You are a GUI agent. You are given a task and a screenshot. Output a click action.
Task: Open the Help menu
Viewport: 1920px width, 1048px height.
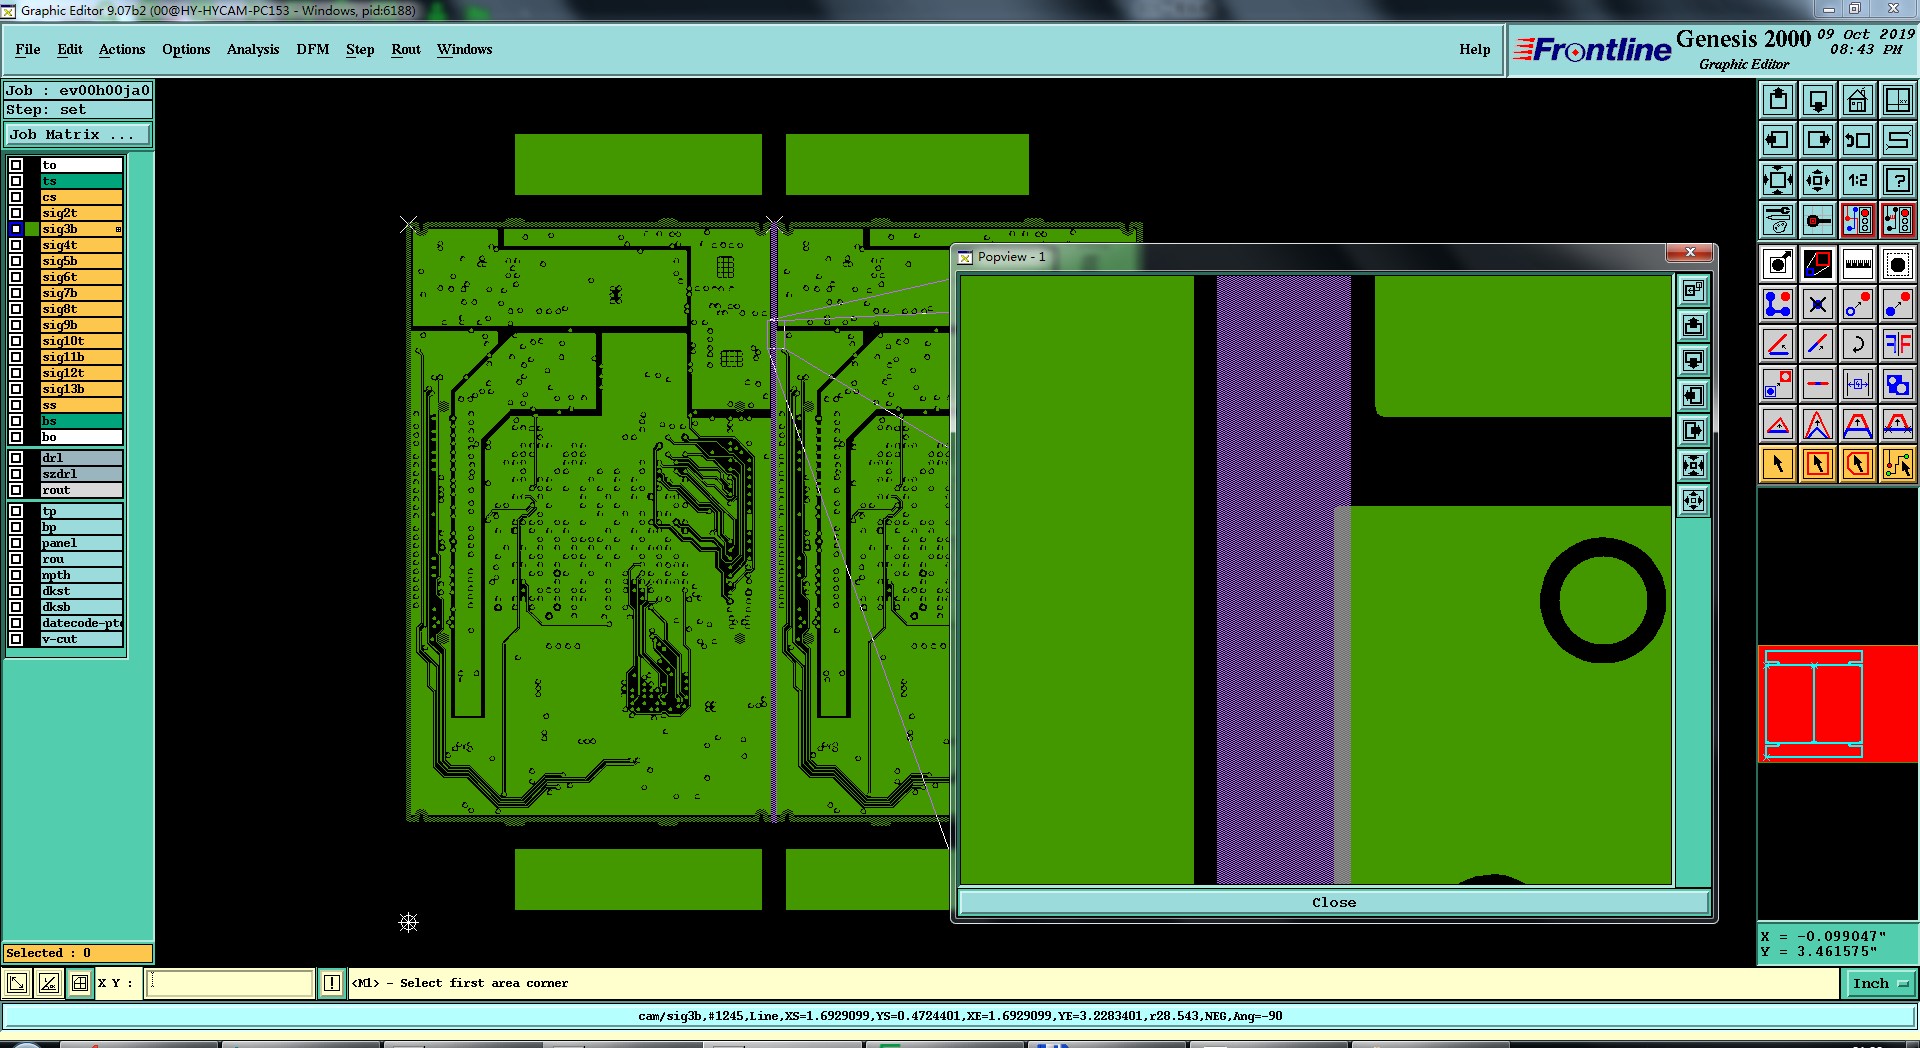(x=1474, y=49)
